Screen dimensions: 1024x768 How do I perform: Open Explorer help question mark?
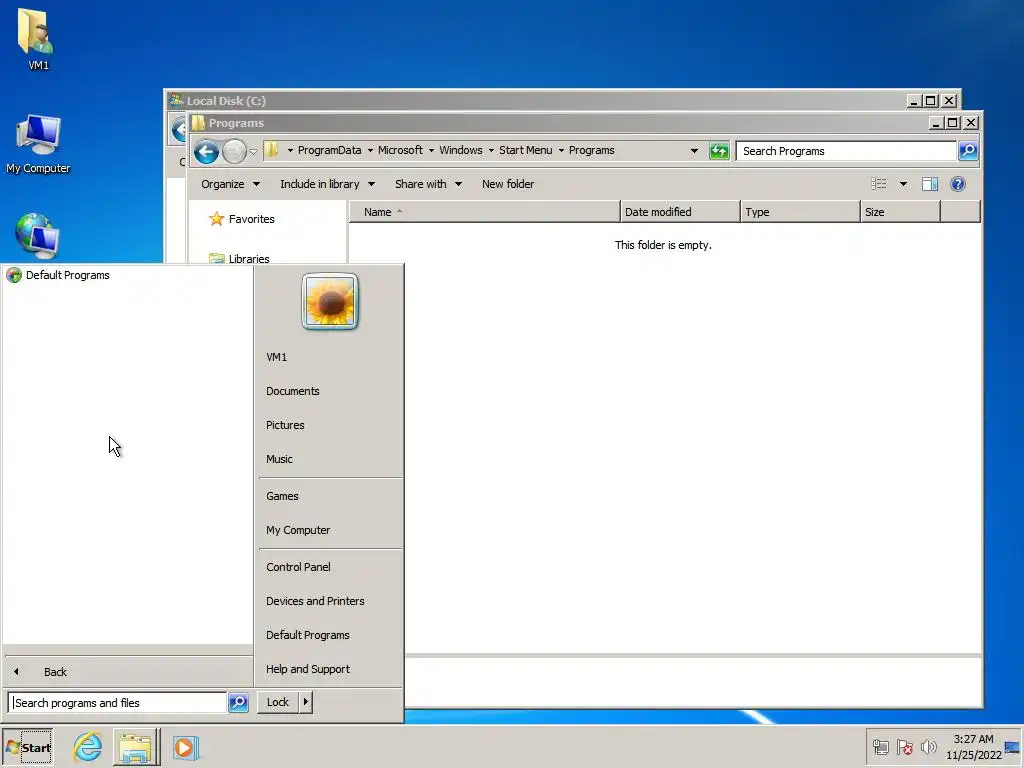tap(957, 184)
